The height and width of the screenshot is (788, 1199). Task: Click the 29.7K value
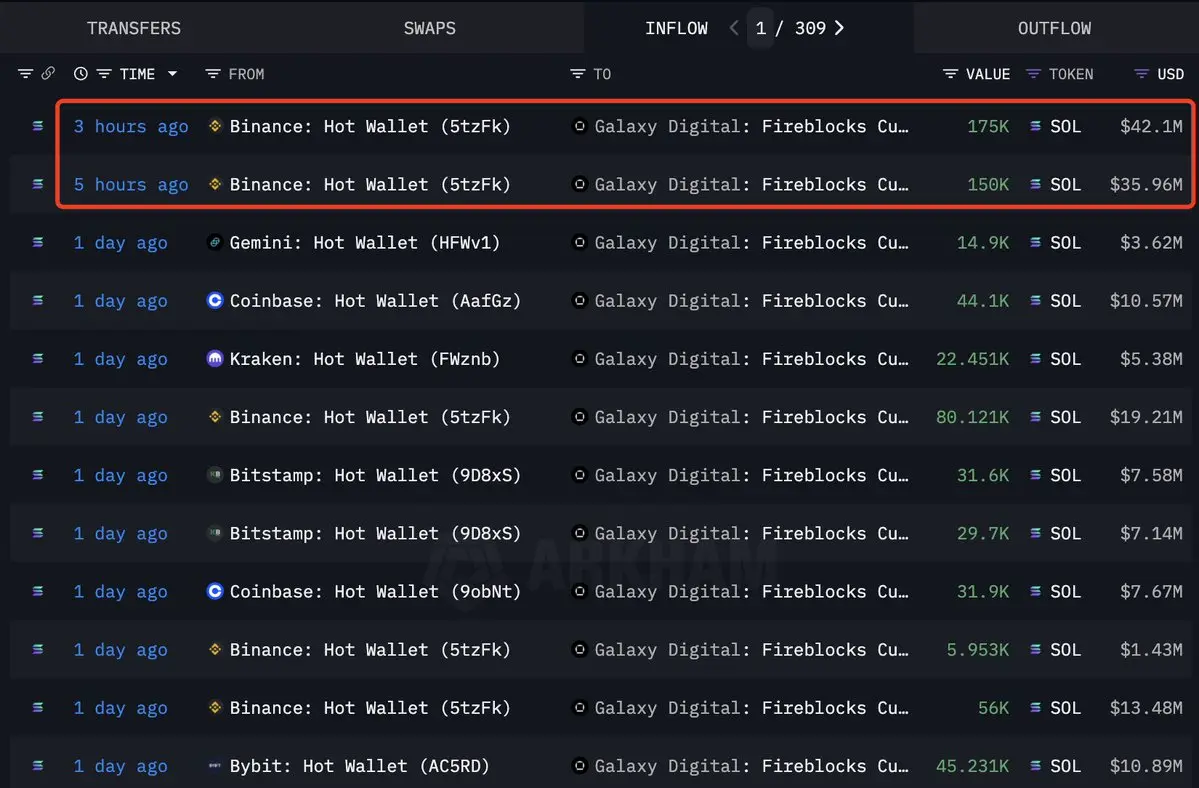(983, 533)
